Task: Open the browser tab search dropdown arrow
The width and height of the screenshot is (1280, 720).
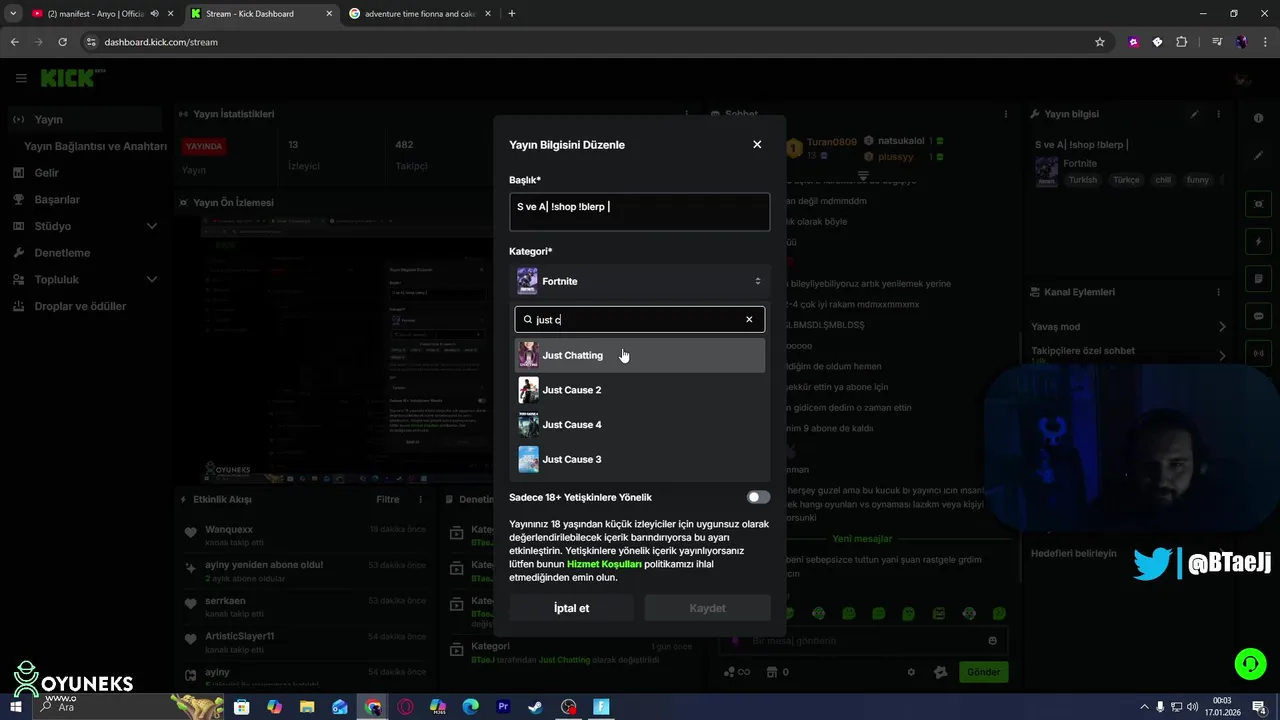Action: [x=13, y=14]
